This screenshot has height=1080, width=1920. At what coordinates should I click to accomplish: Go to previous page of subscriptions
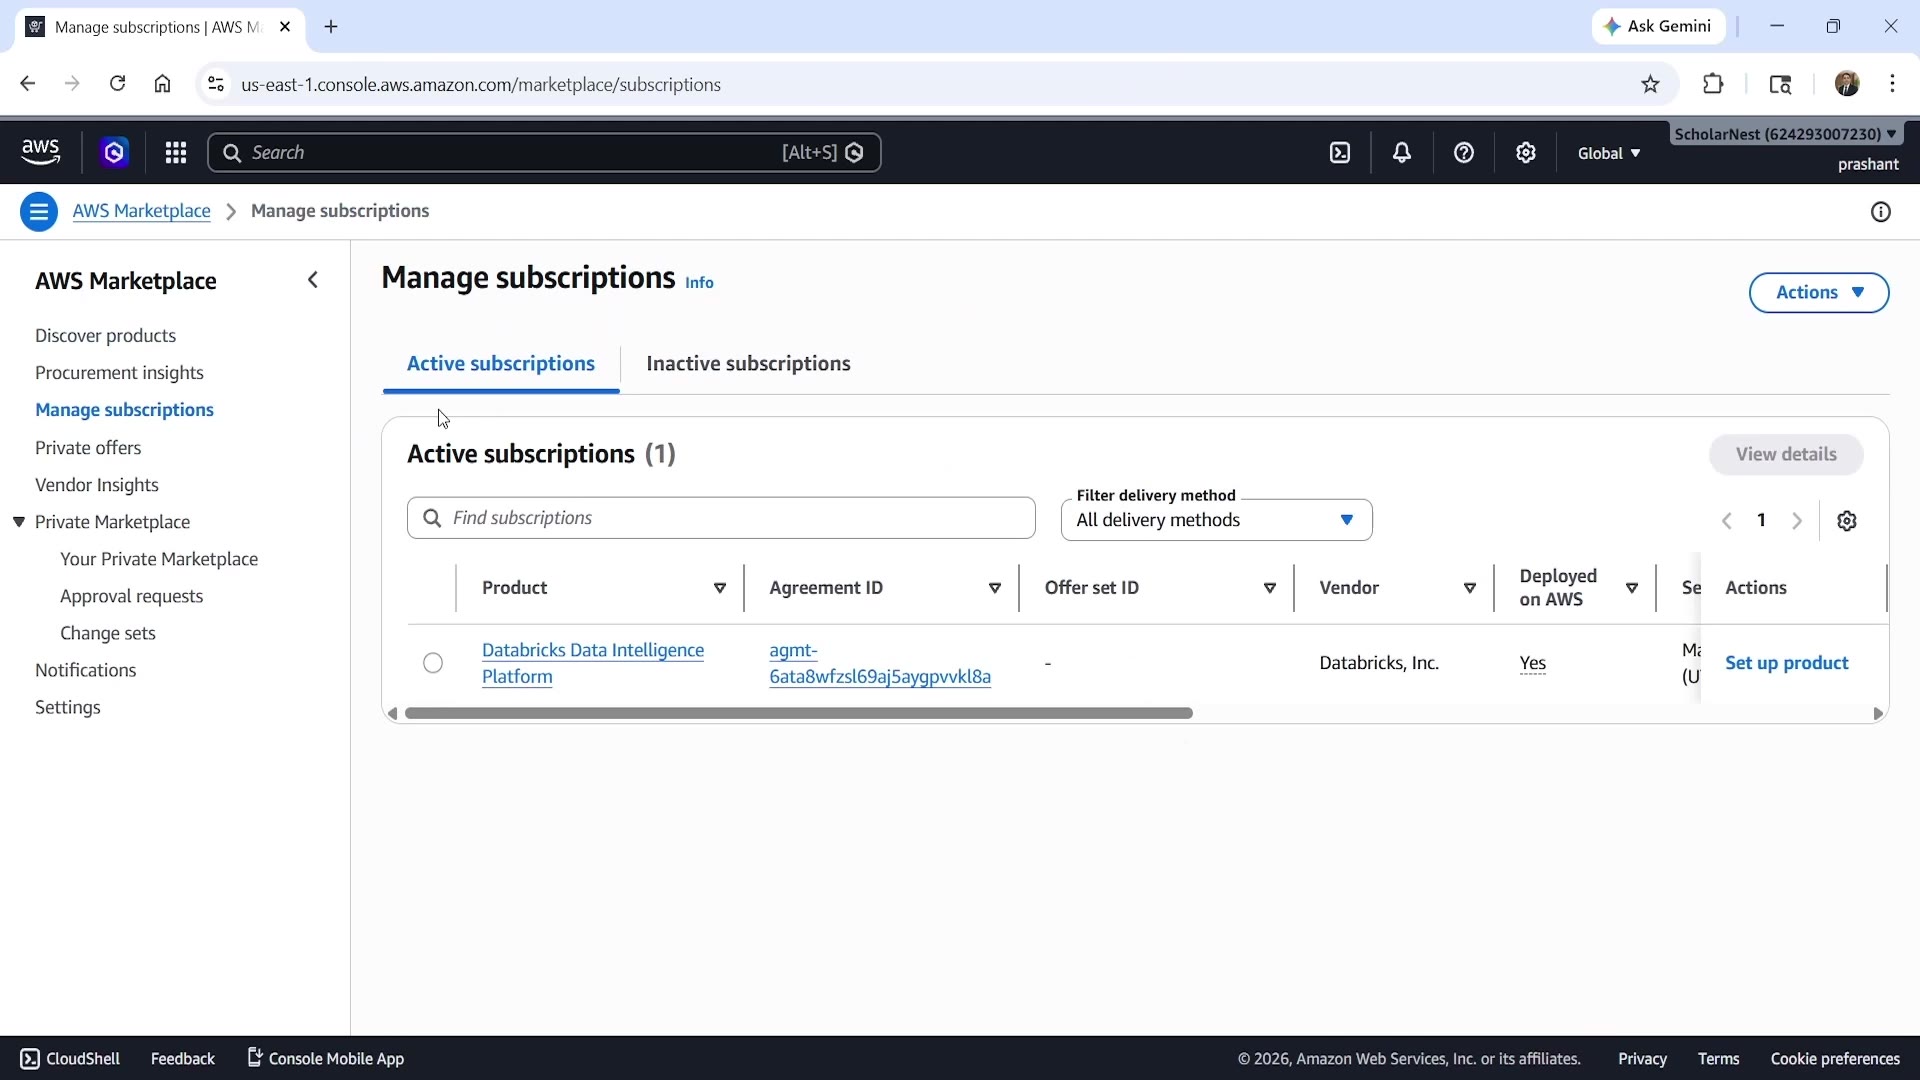(x=1727, y=521)
